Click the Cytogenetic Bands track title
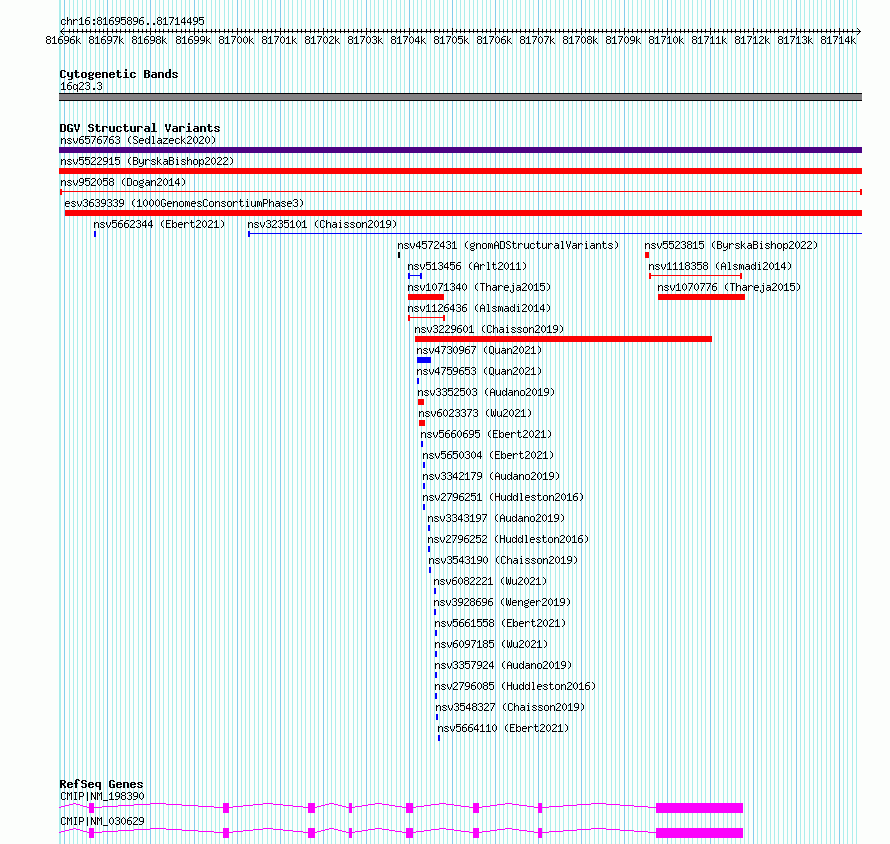The image size is (890, 844). pyautogui.click(x=119, y=74)
